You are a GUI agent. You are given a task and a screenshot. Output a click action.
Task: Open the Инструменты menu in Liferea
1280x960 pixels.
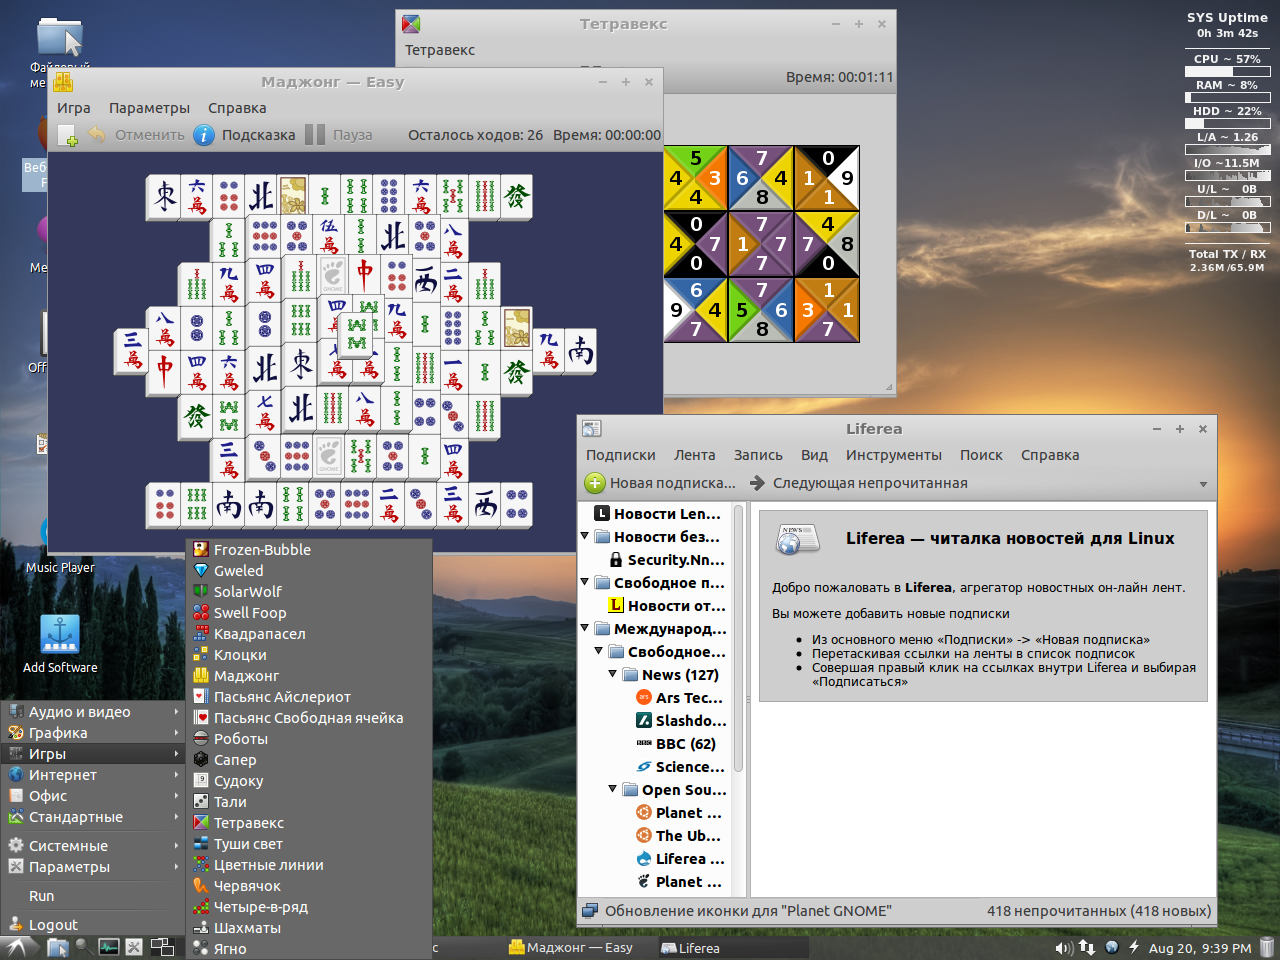893,455
